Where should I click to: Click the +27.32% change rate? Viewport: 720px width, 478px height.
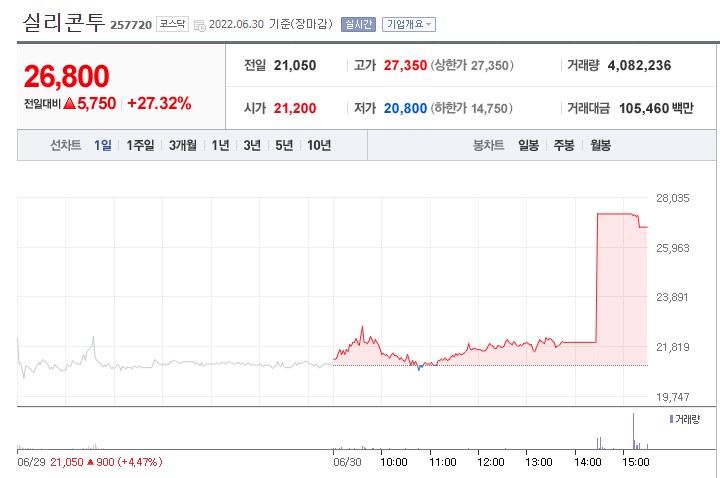click(x=159, y=103)
